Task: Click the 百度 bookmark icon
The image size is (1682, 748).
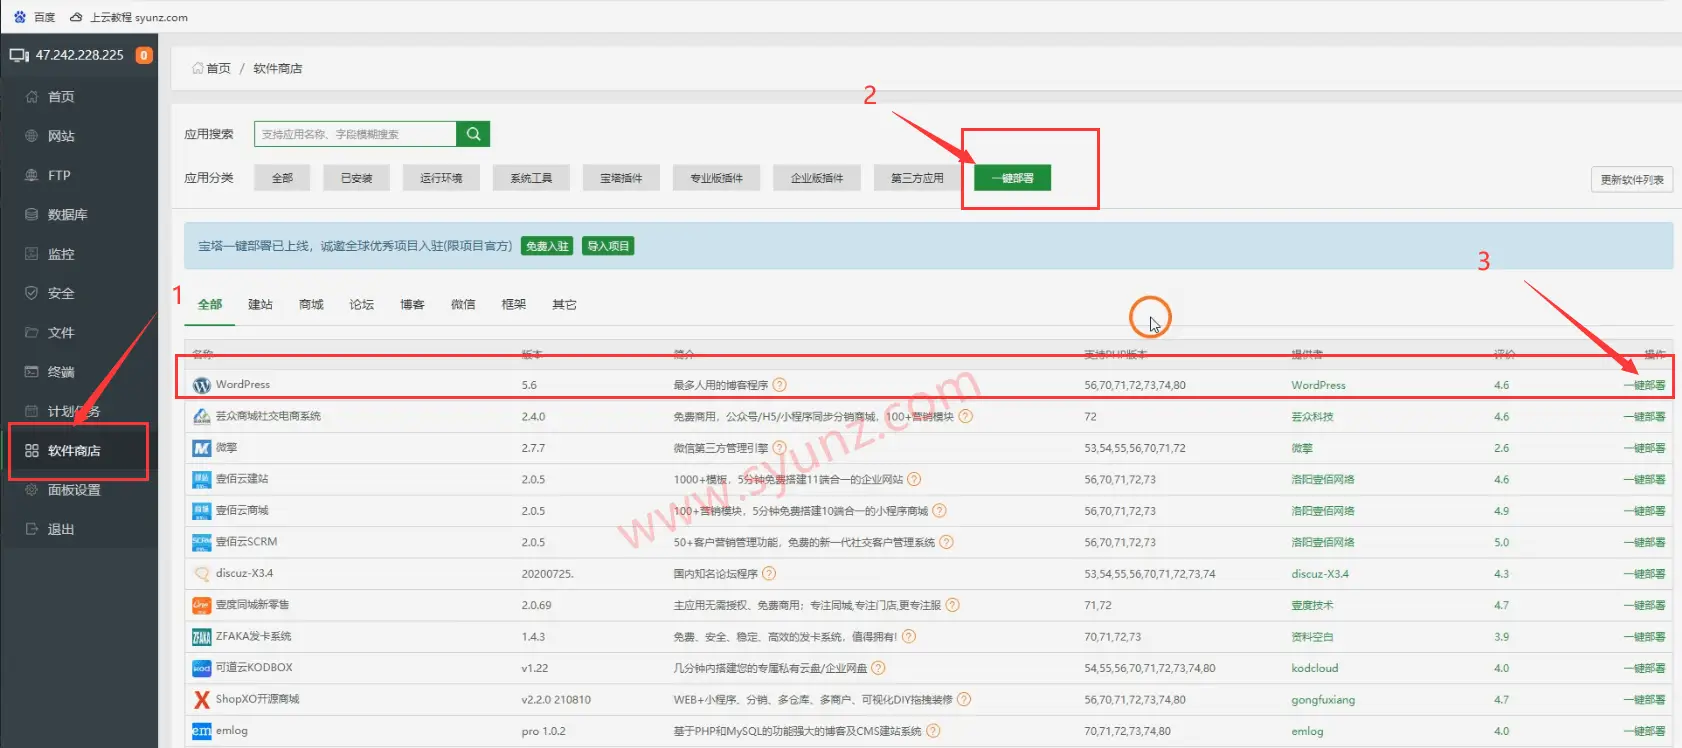Action: tap(20, 17)
